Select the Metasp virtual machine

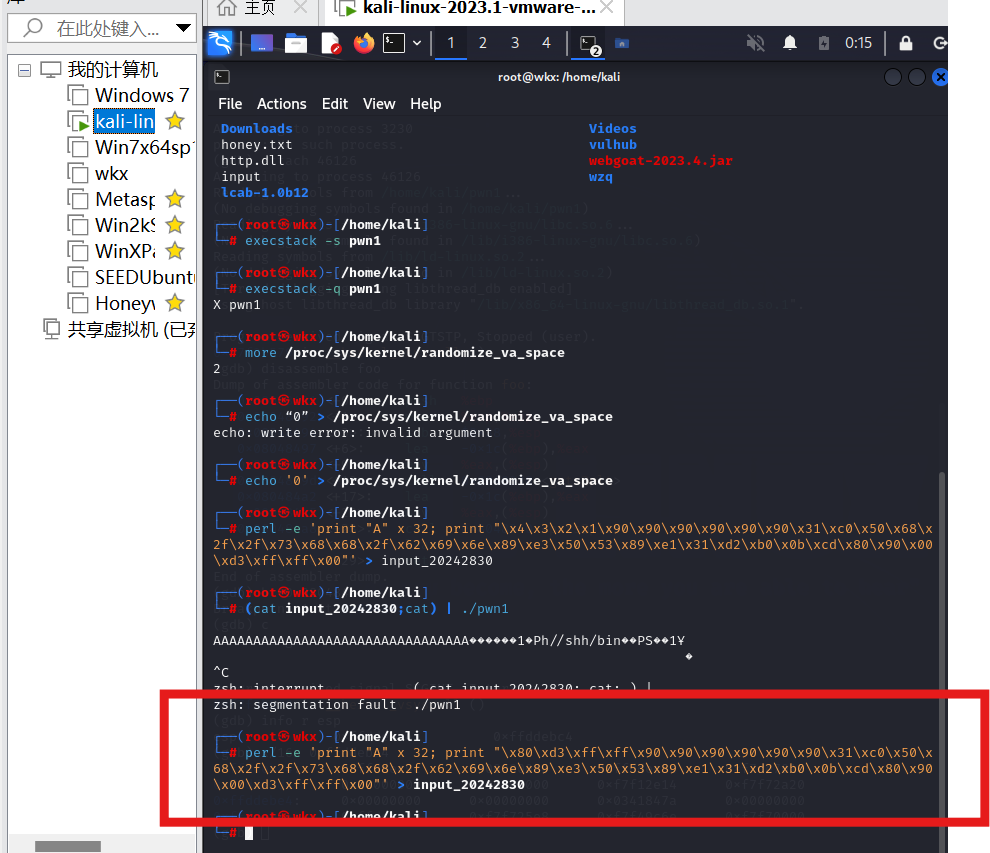tap(124, 200)
